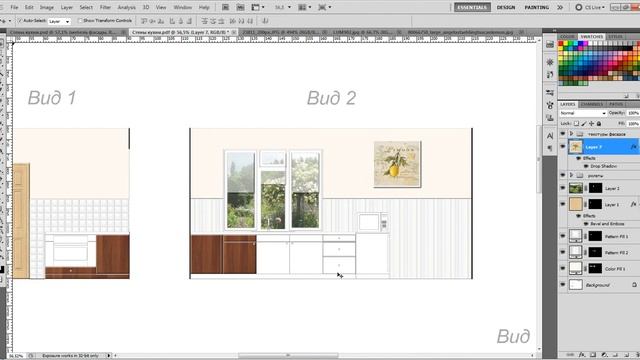This screenshot has height=360, width=640.
Task: Toggle Bevel and Emboss effect visibility
Action: pos(587,224)
